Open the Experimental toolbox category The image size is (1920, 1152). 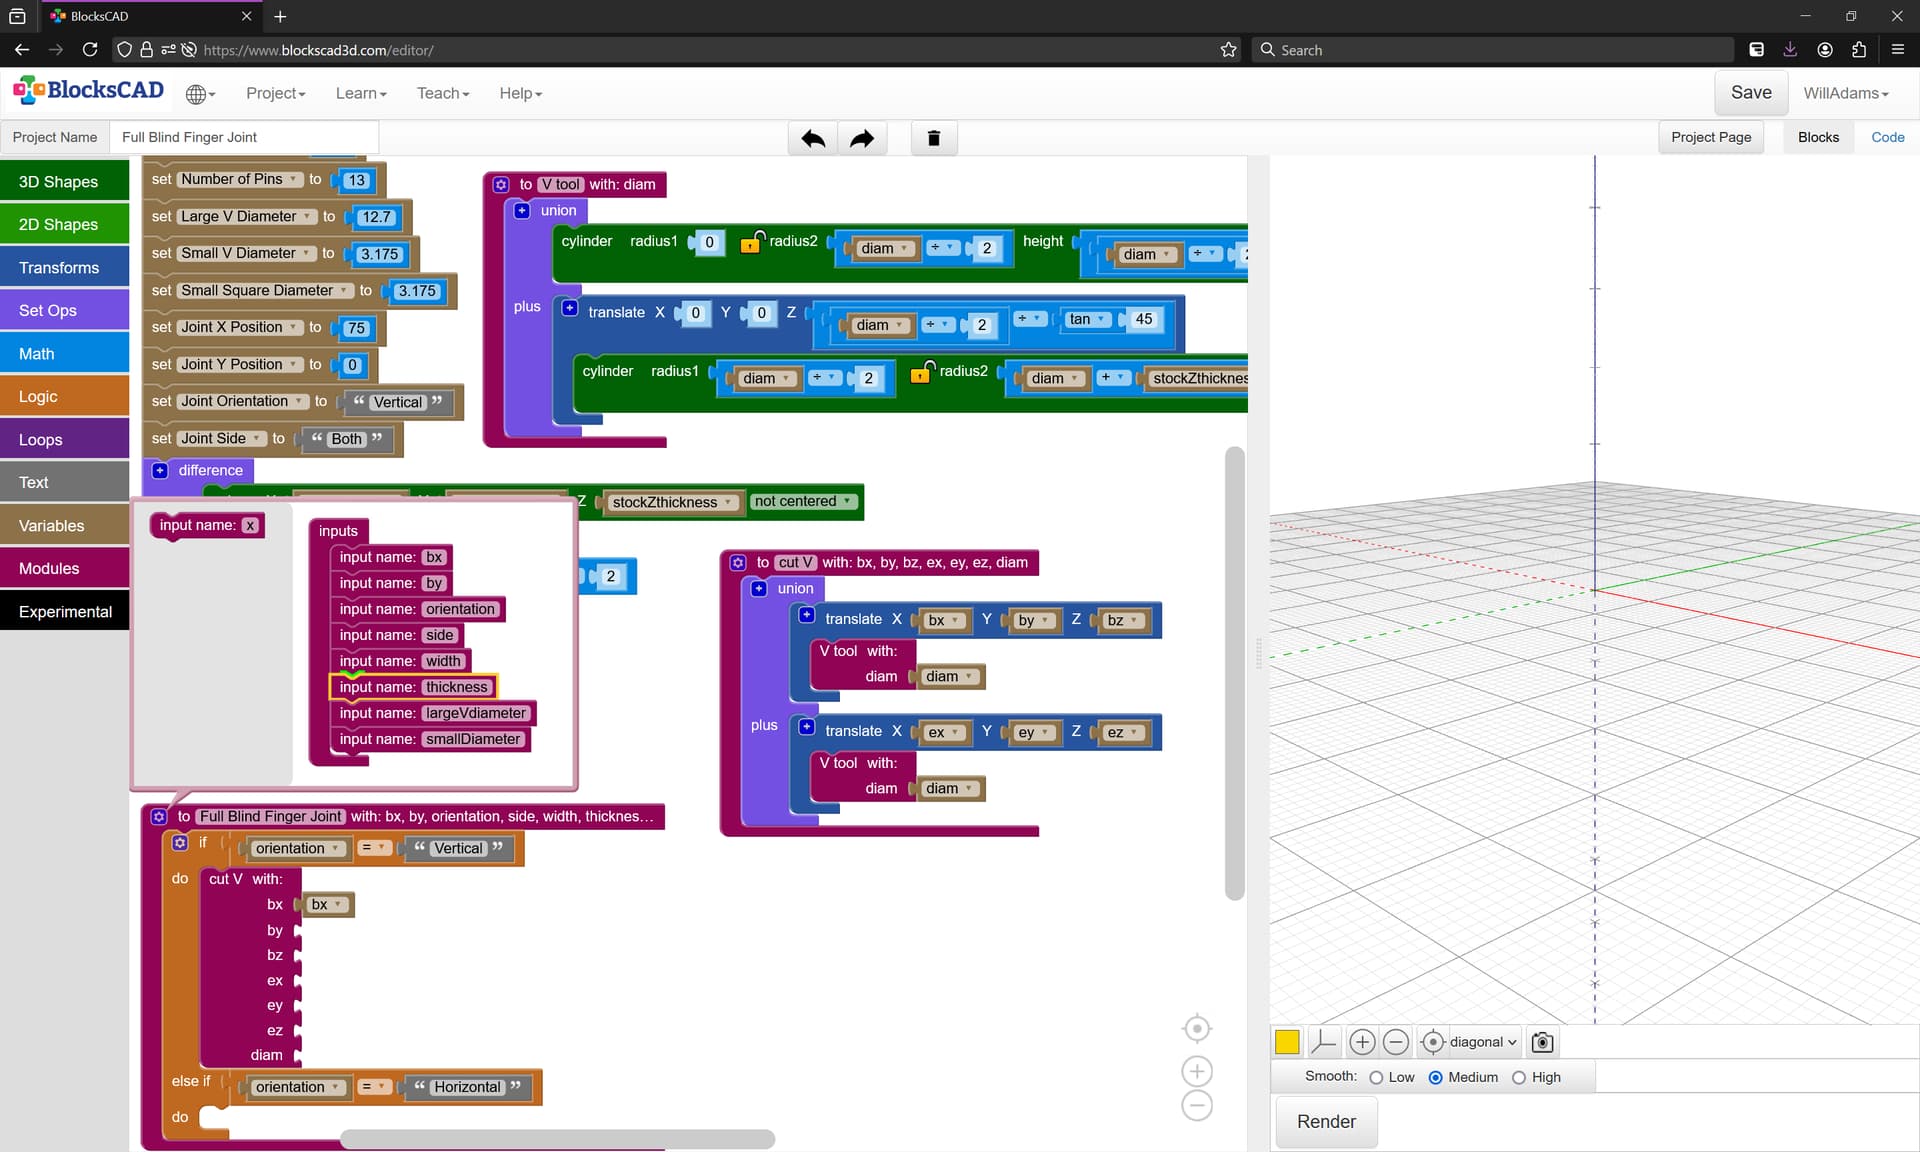(x=65, y=612)
